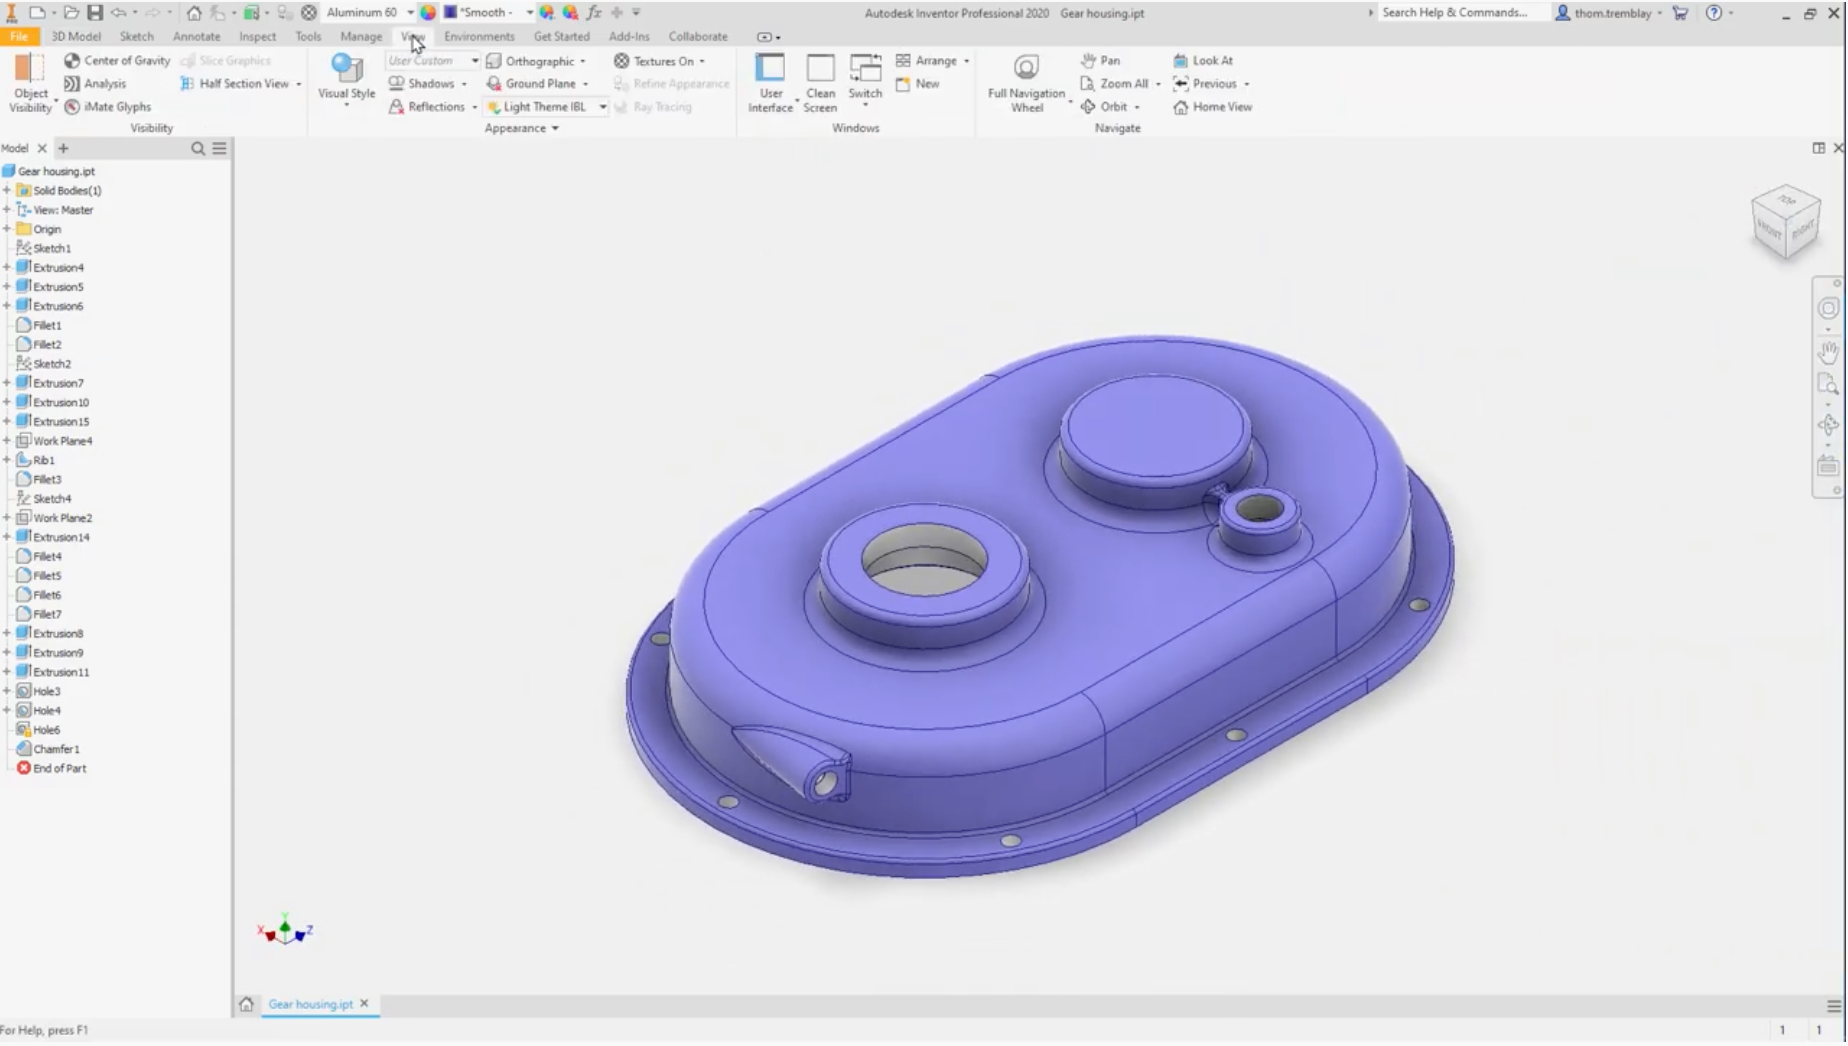Viewport: 1848px width, 1046px height.
Task: Click the navigation bar steering wheel icon
Action: coord(1828,308)
